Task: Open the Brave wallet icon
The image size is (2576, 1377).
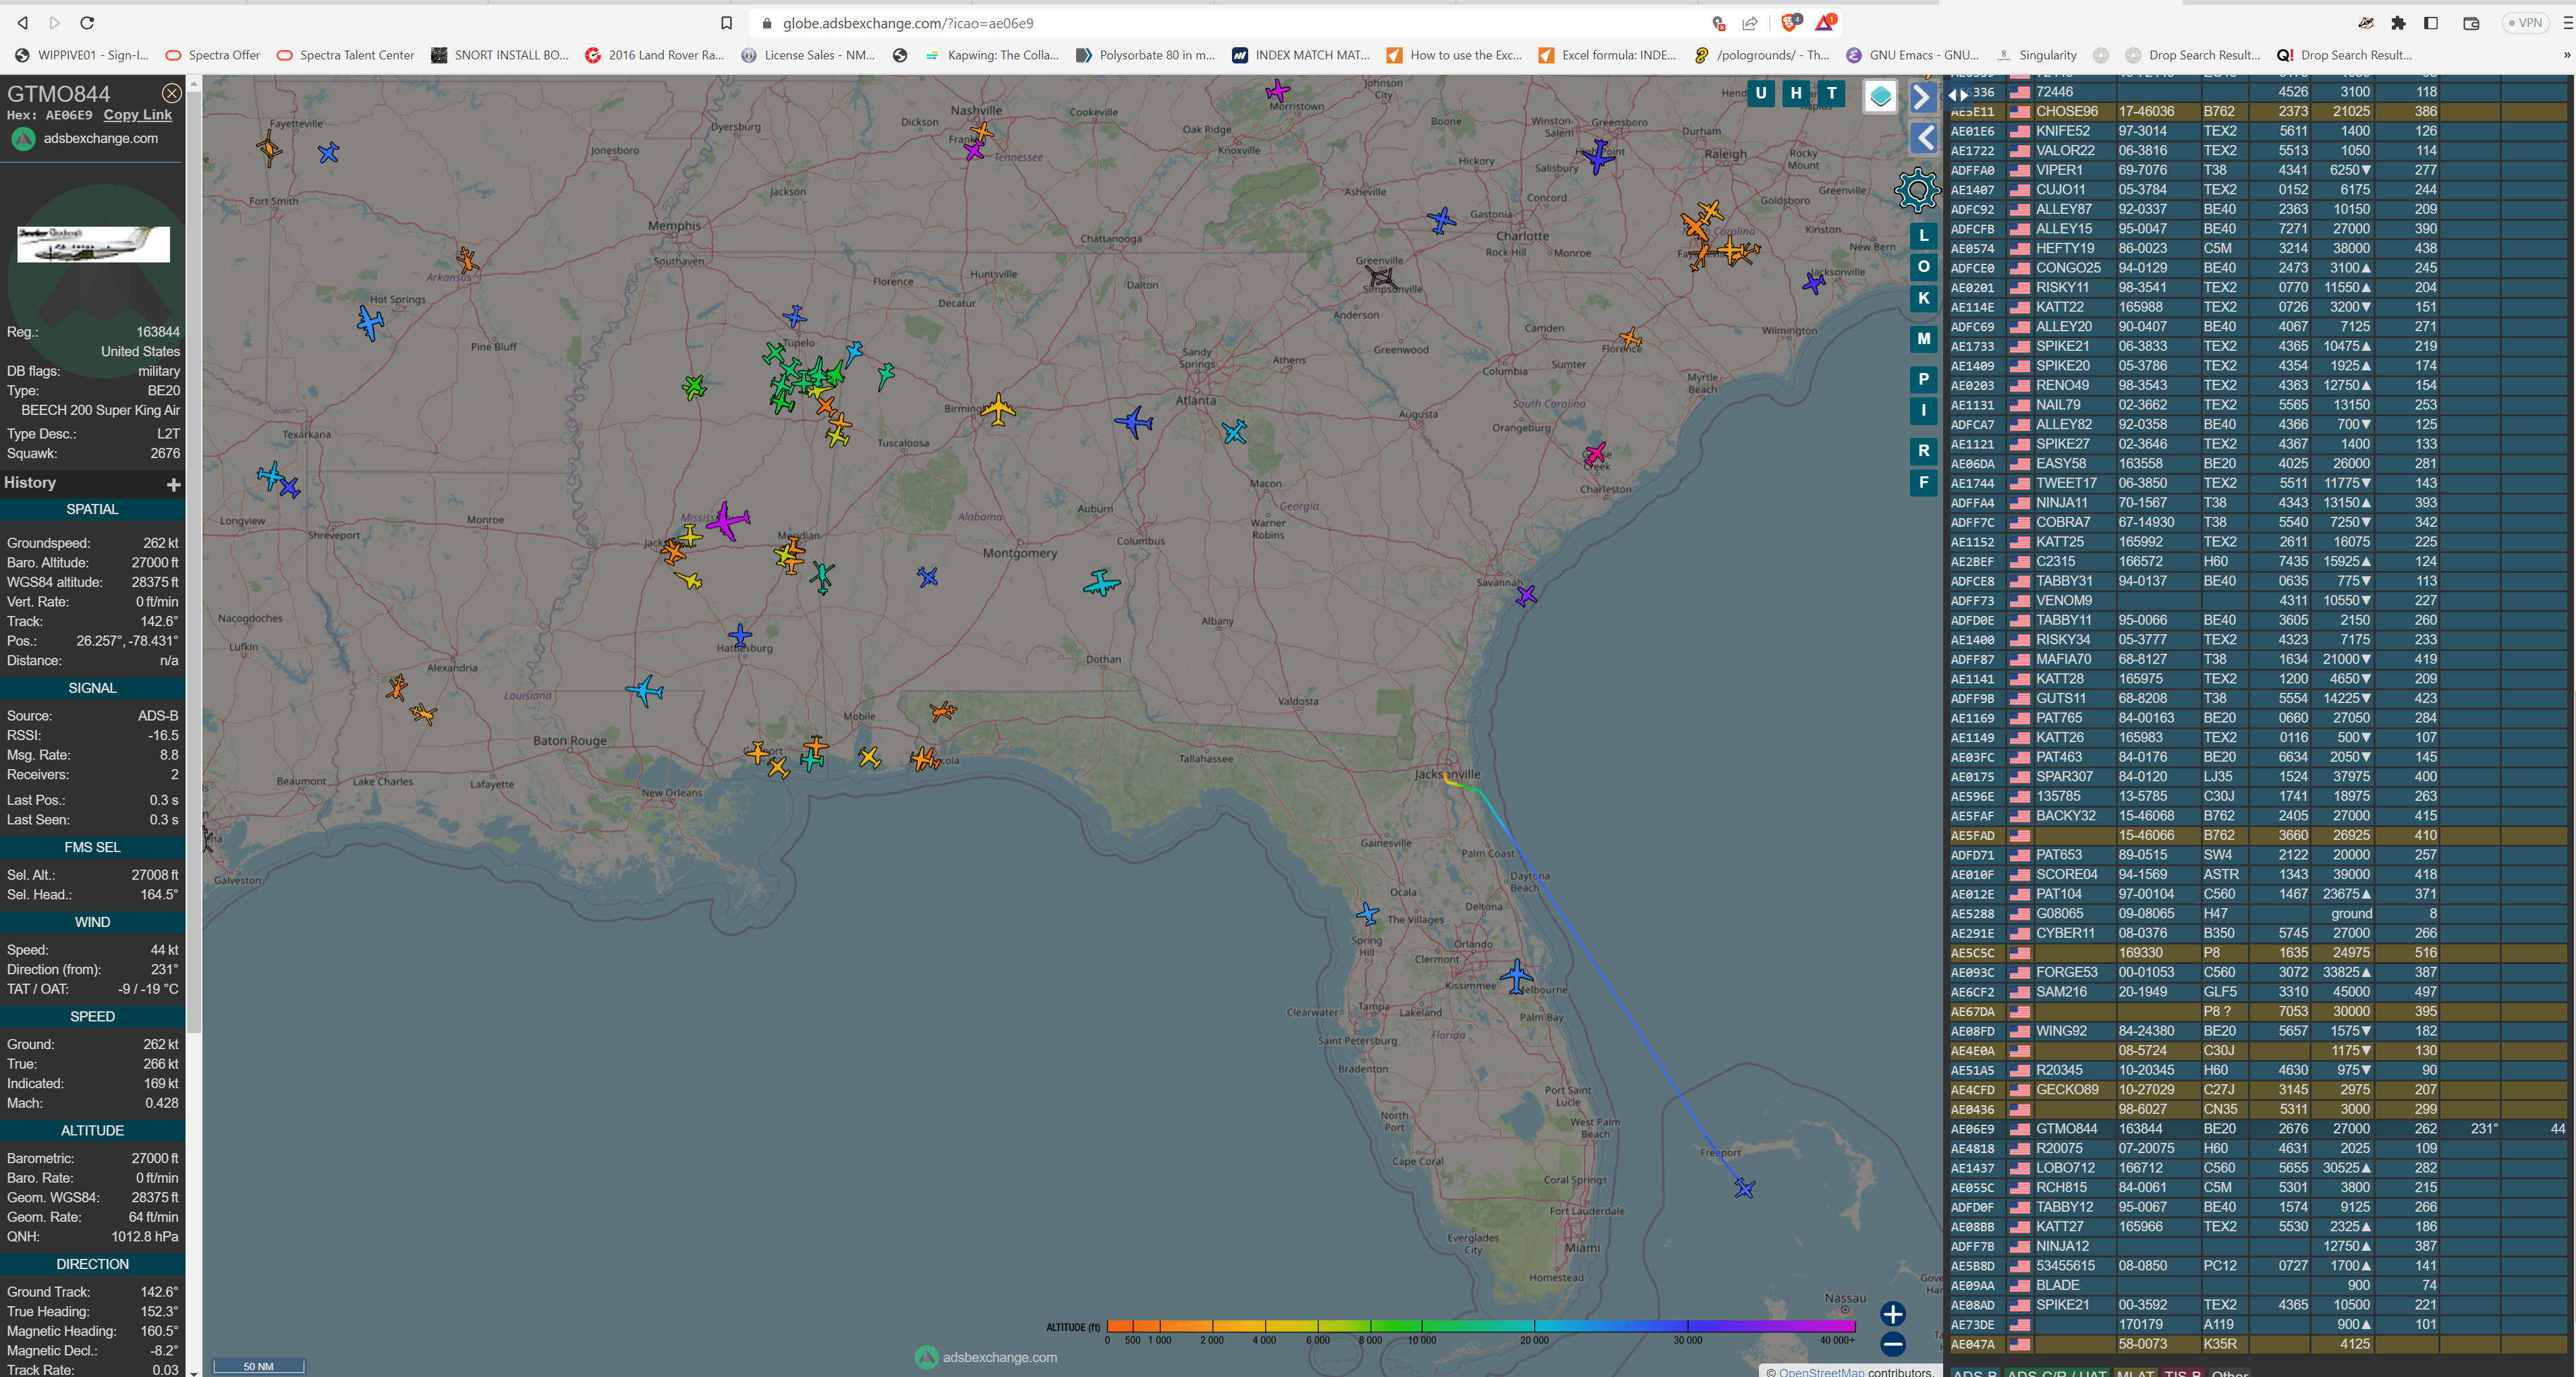Action: (2471, 23)
